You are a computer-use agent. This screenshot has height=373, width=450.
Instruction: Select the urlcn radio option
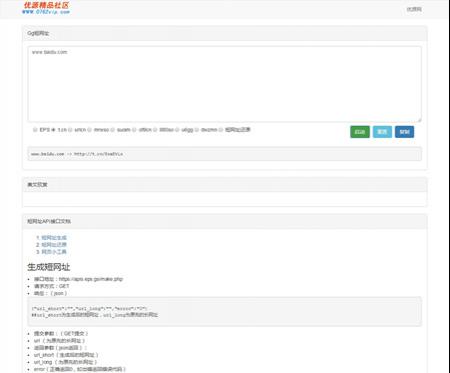(x=70, y=130)
